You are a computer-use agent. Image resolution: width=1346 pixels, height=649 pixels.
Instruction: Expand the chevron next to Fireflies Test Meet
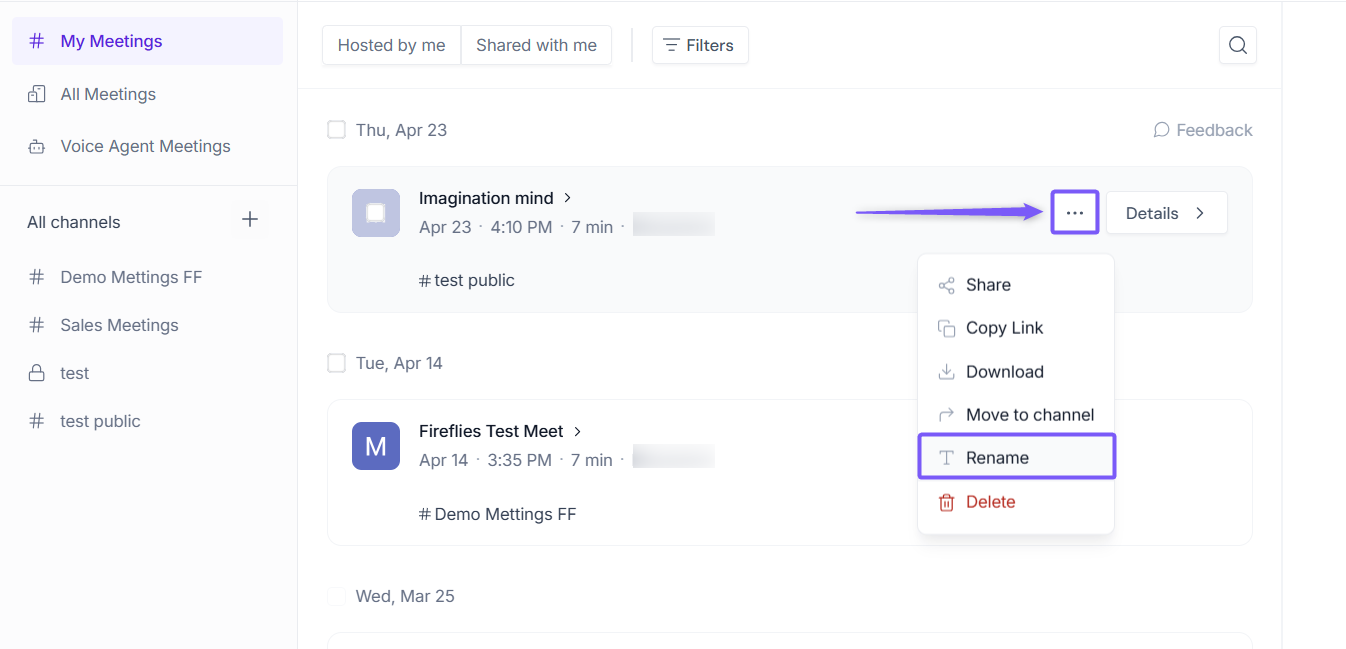click(577, 431)
